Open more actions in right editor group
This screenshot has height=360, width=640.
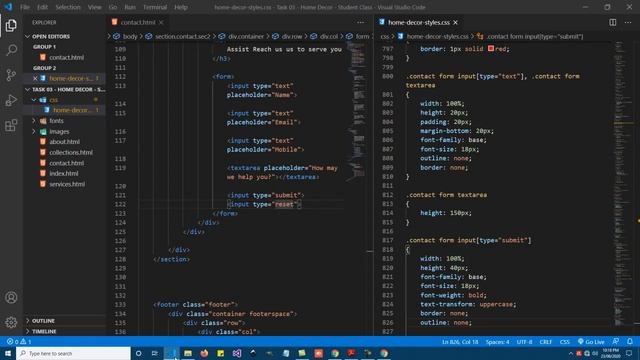[x=628, y=22]
